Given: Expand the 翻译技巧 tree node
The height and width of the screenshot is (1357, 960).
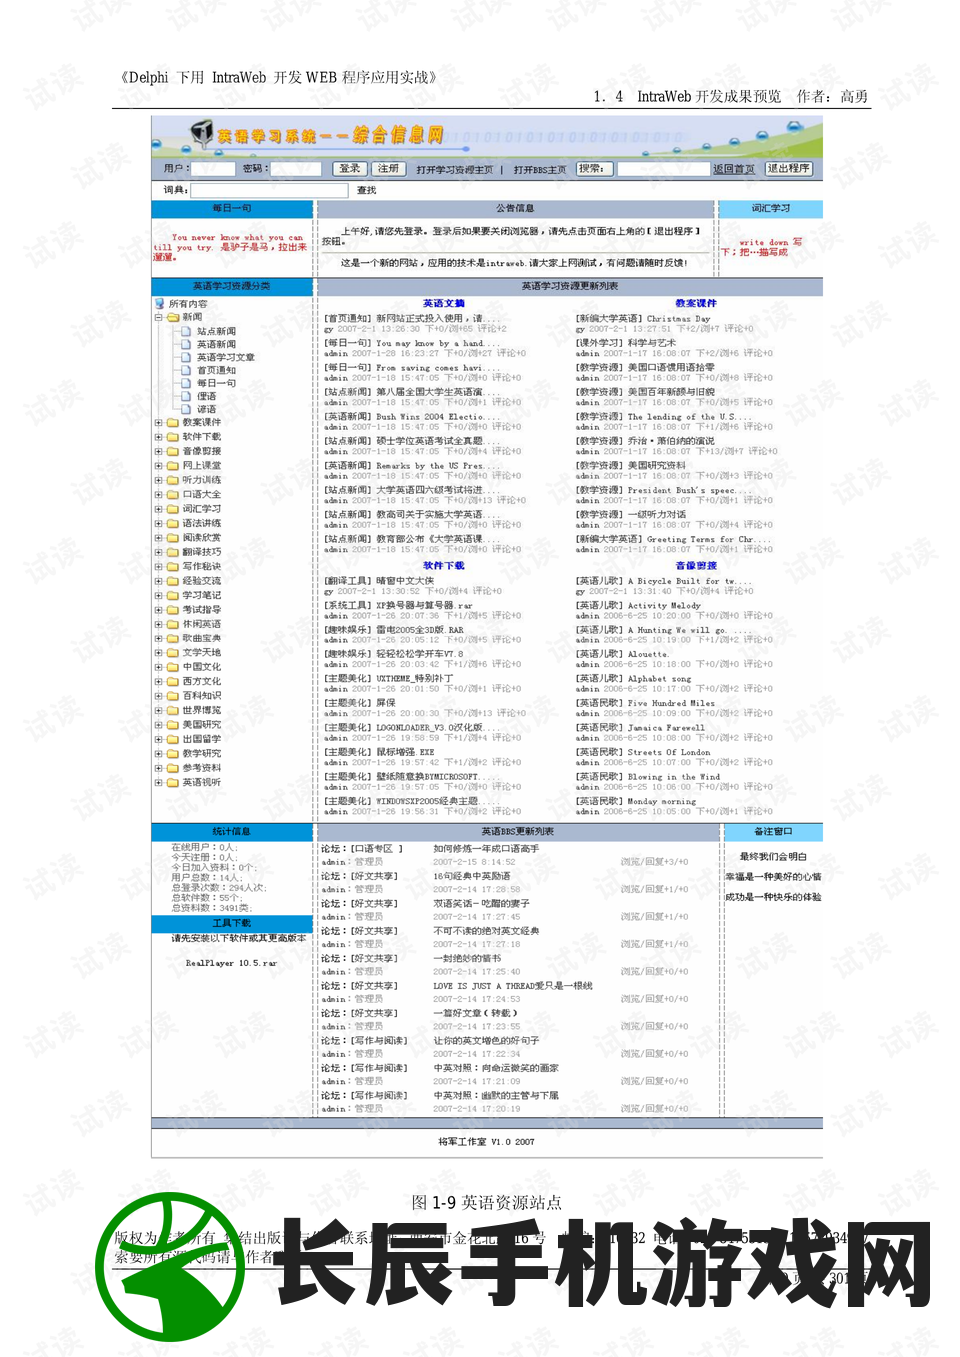Looking at the screenshot, I should [x=158, y=552].
